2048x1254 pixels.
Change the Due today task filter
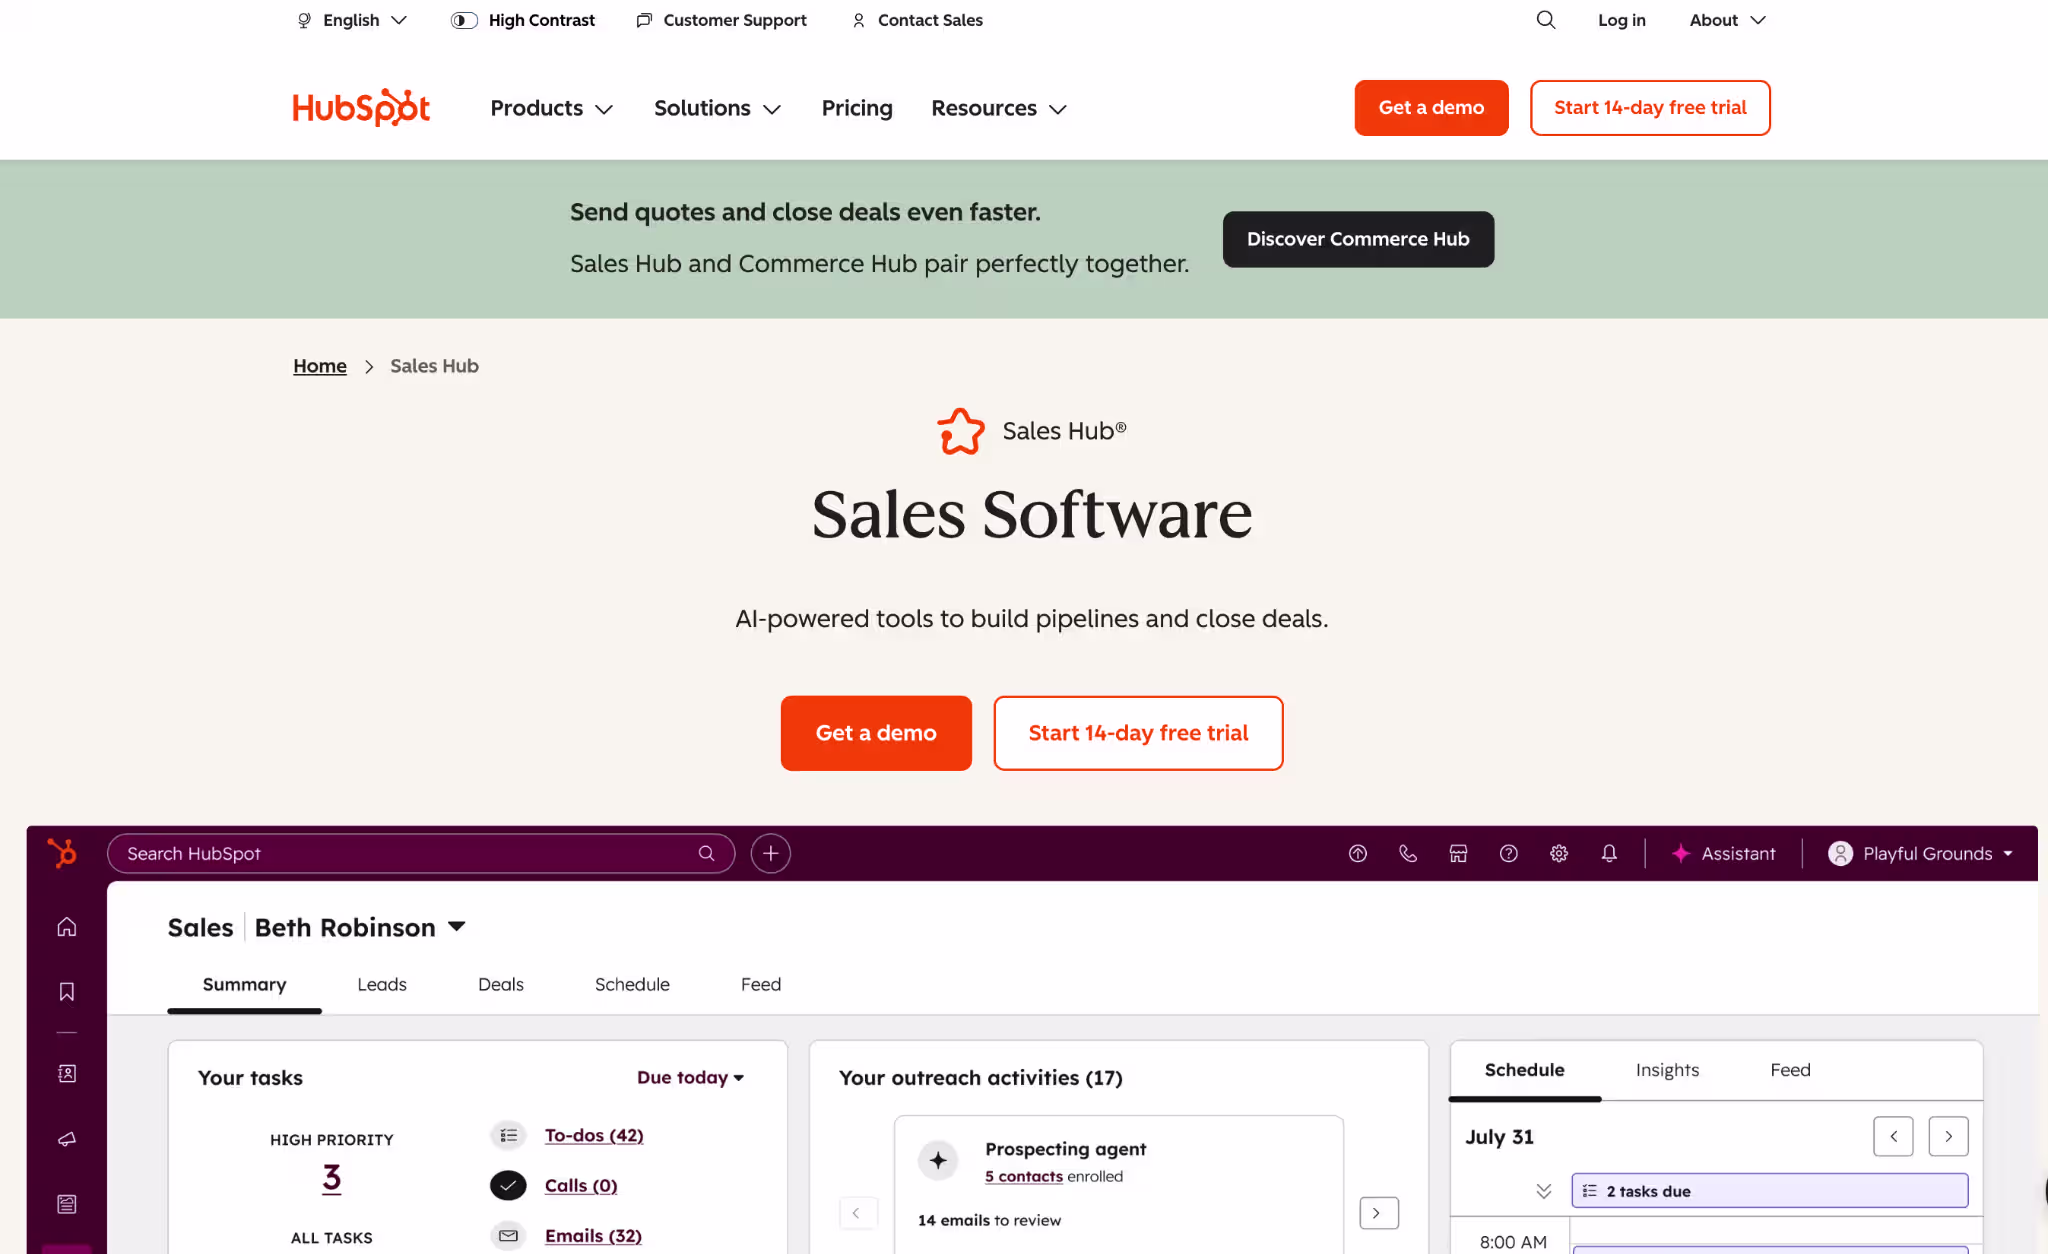pos(690,1077)
